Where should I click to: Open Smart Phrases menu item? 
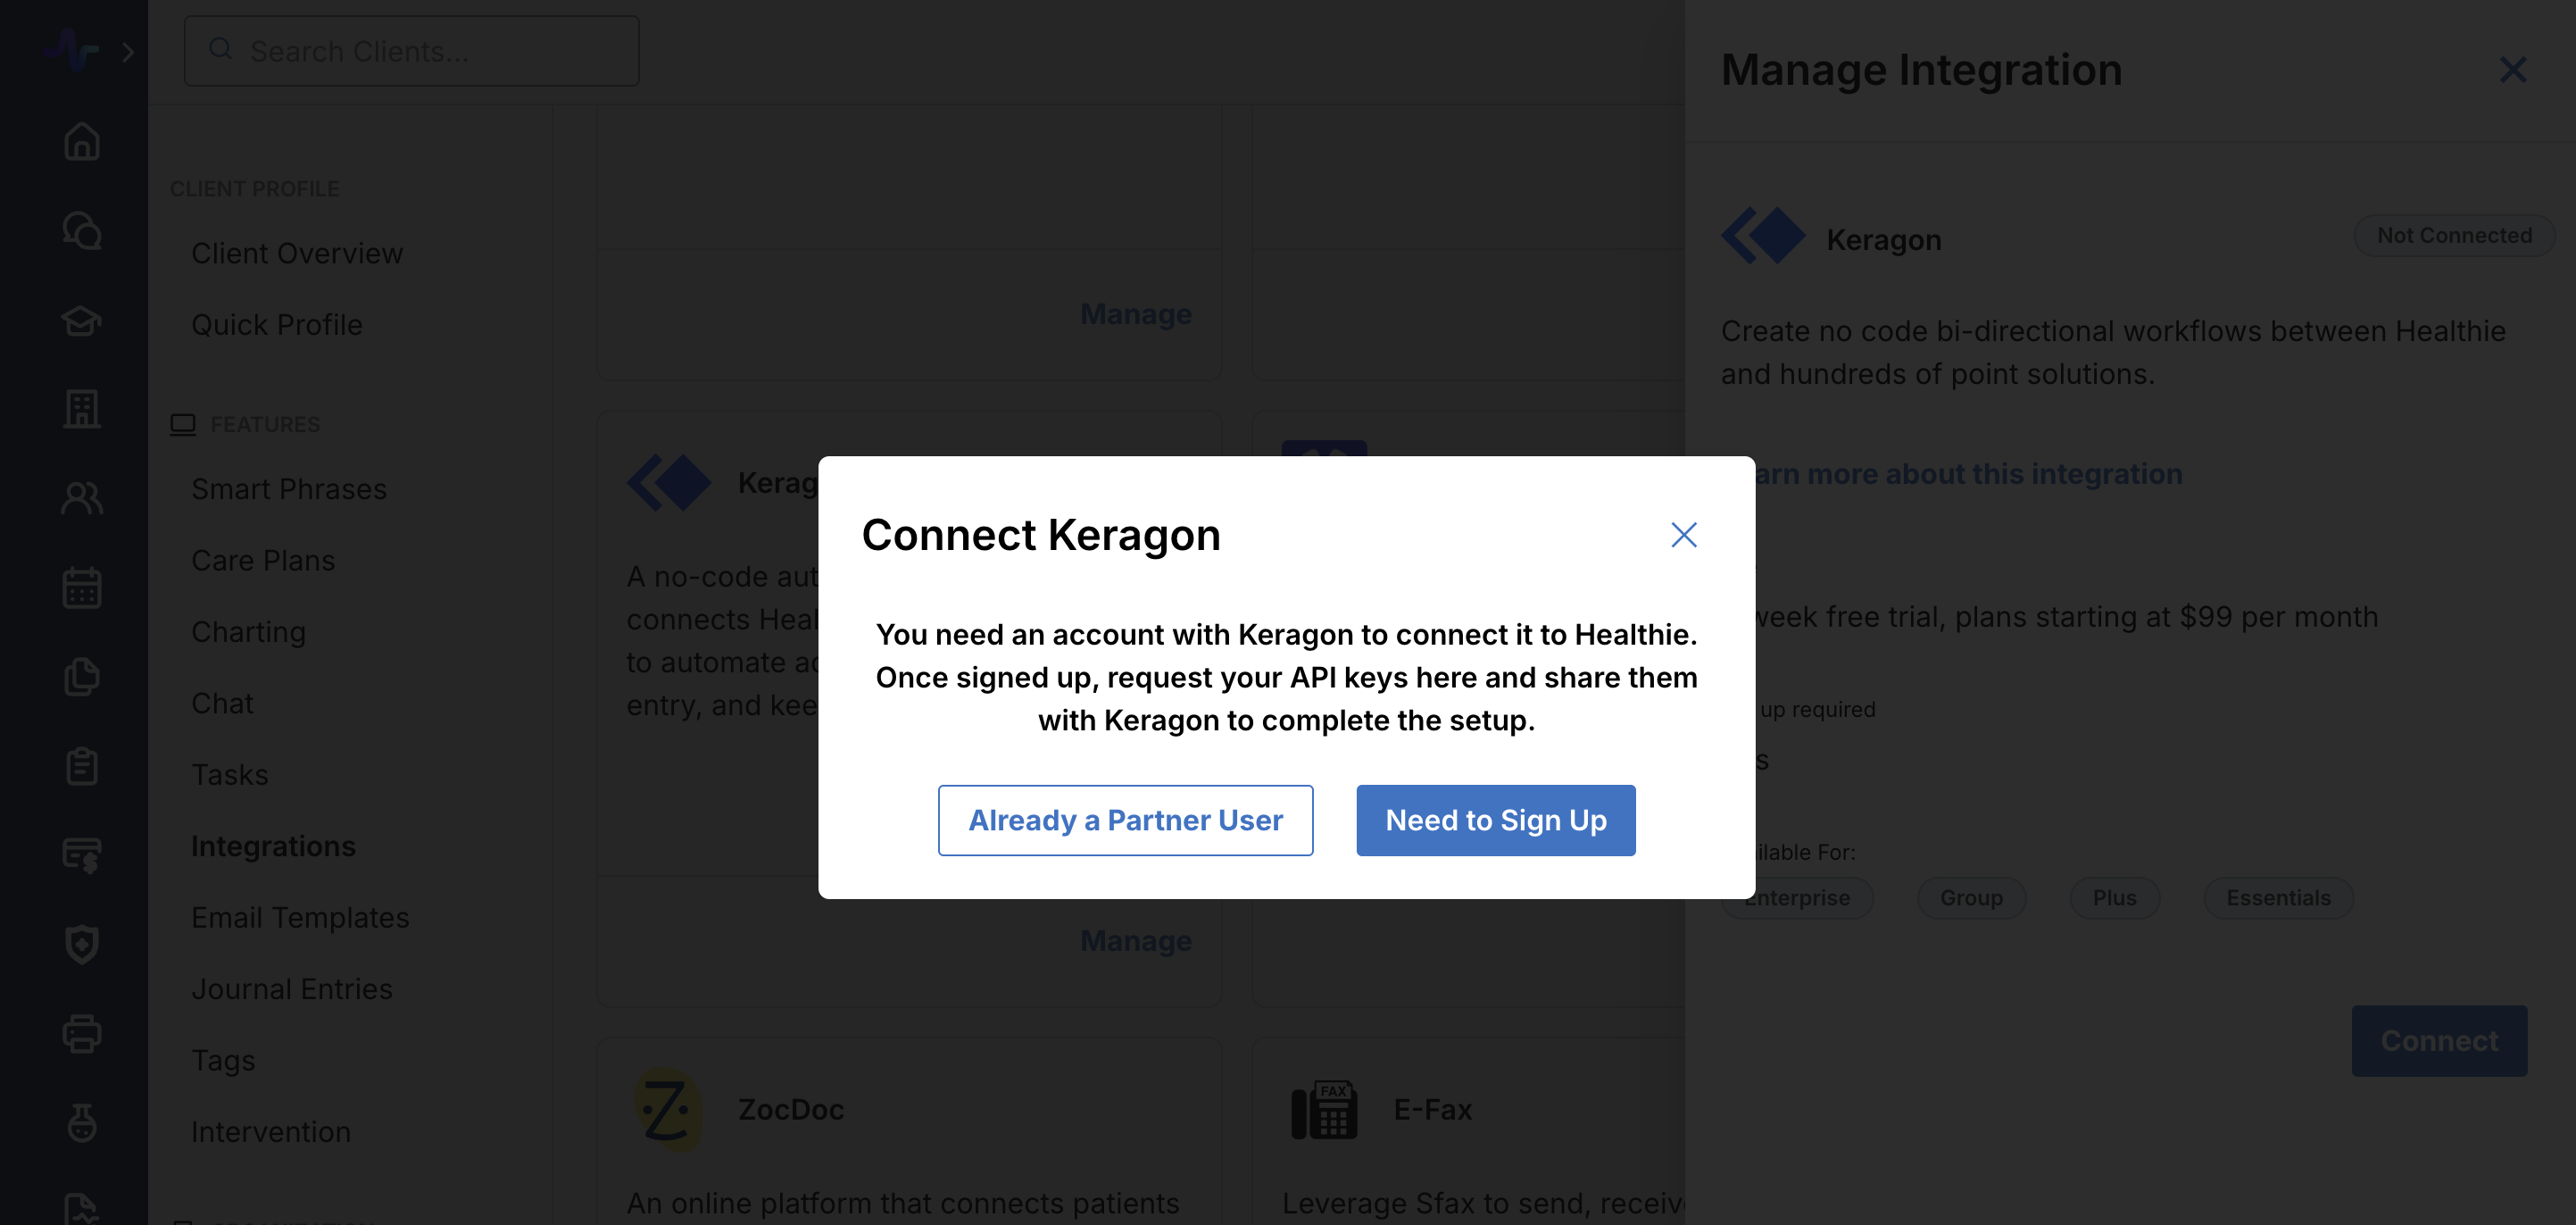coord(288,489)
